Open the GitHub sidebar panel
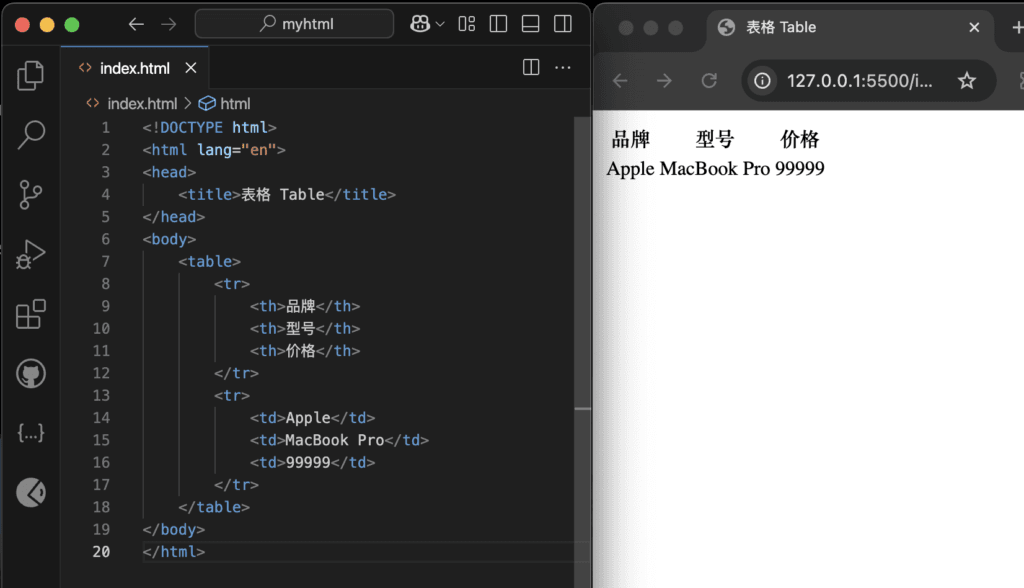This screenshot has height=588, width=1024. pyautogui.click(x=31, y=374)
